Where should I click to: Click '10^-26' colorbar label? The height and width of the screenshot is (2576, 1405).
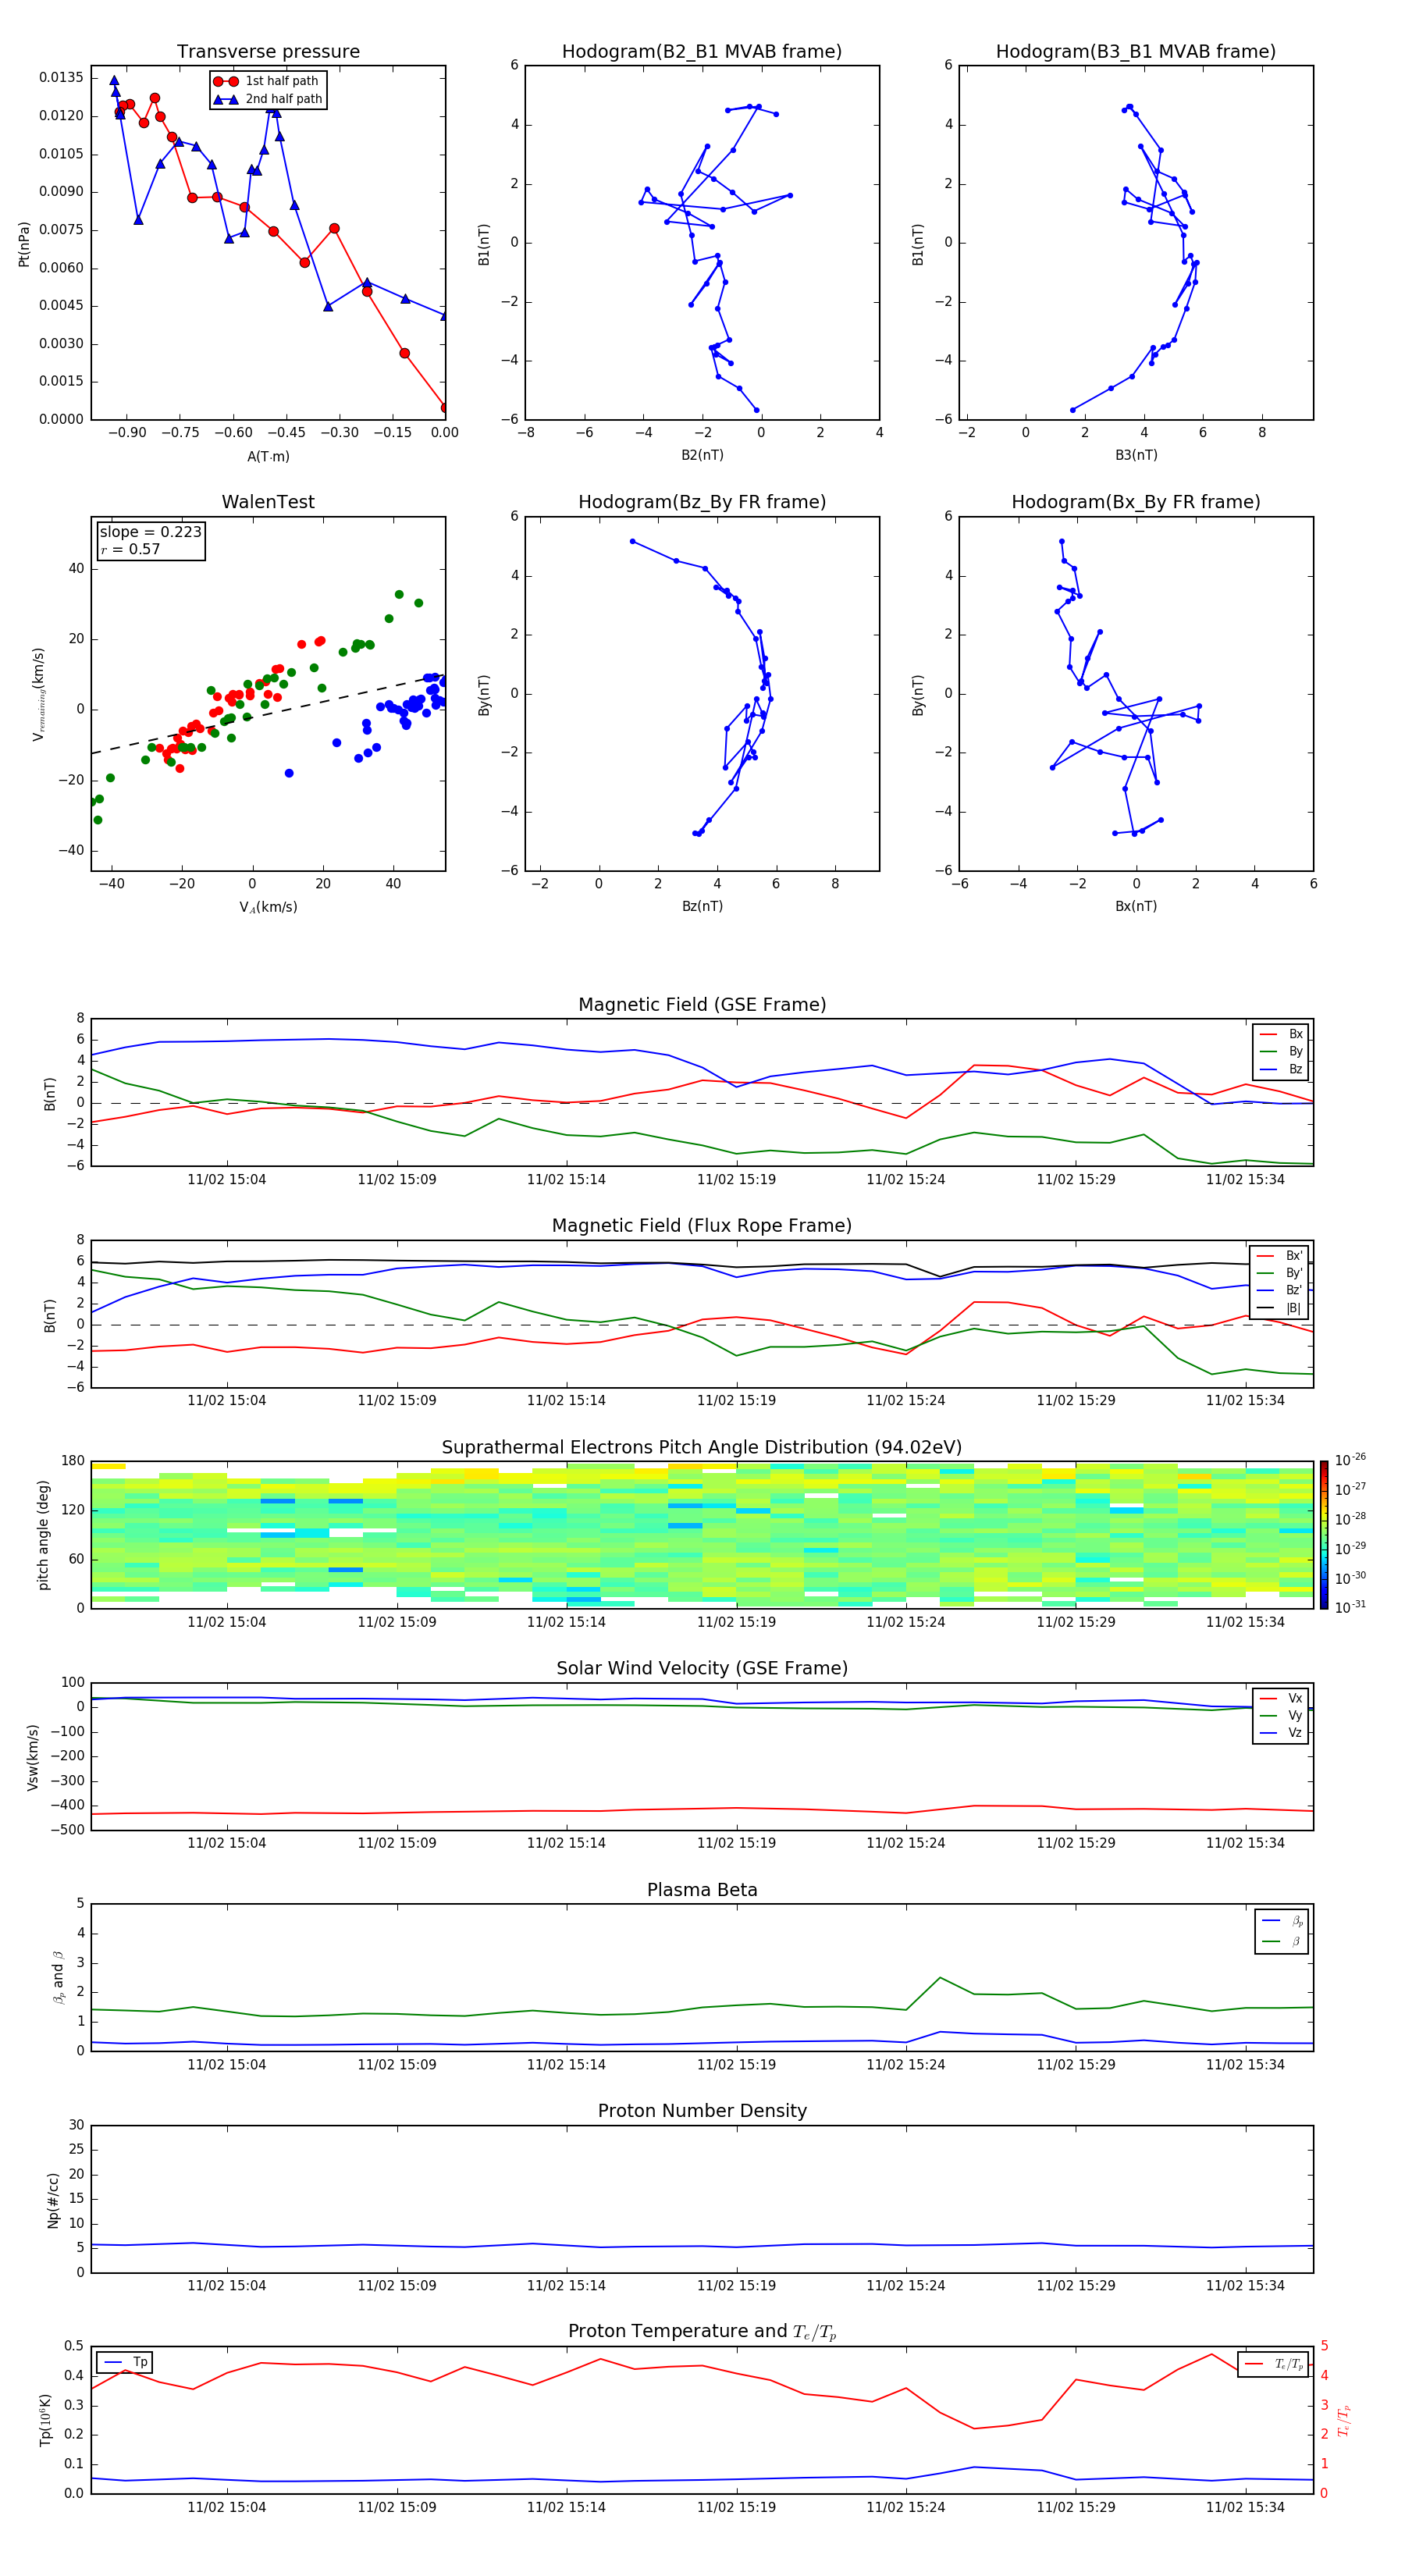point(1351,1460)
